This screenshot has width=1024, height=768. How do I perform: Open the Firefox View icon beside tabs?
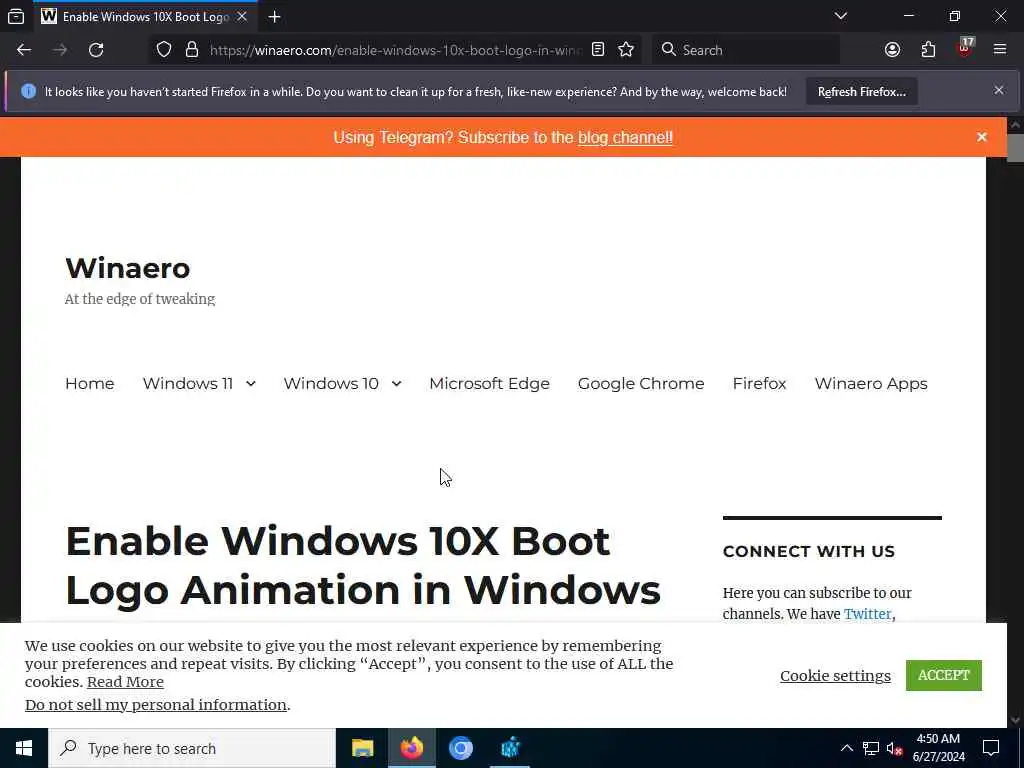[x=16, y=16]
